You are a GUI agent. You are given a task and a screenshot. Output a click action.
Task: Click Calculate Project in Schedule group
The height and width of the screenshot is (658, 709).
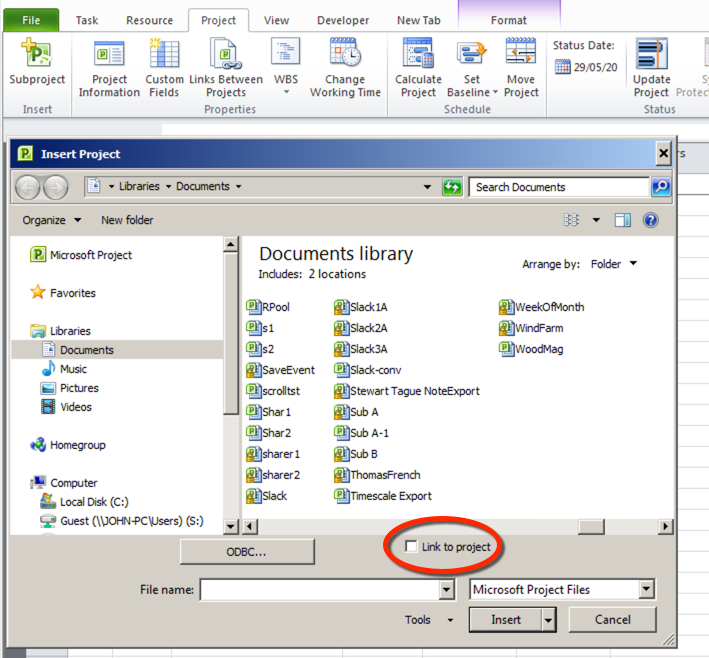click(x=418, y=68)
